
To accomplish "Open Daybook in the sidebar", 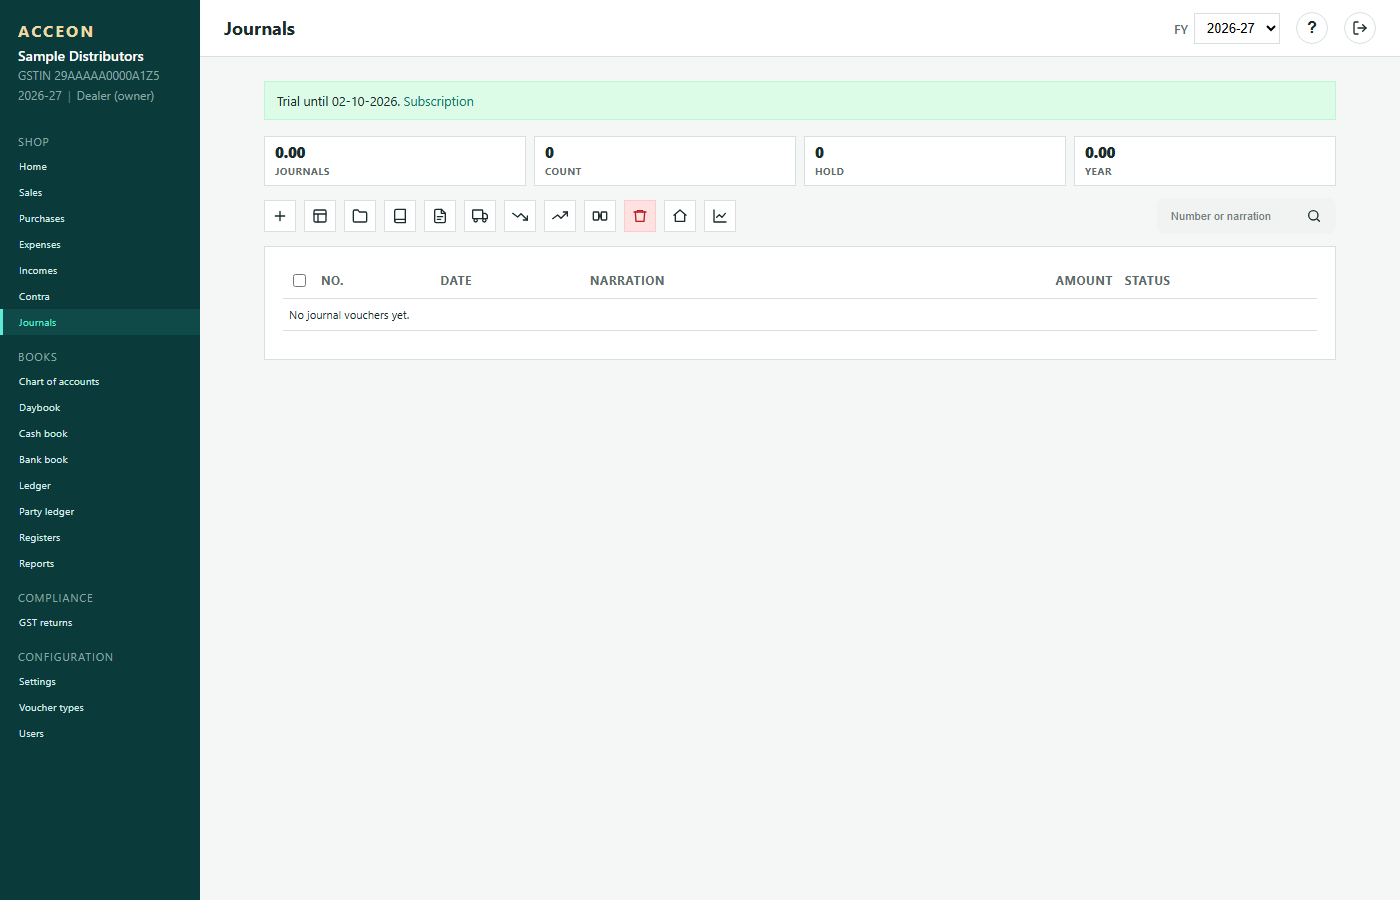I will 100,408.
